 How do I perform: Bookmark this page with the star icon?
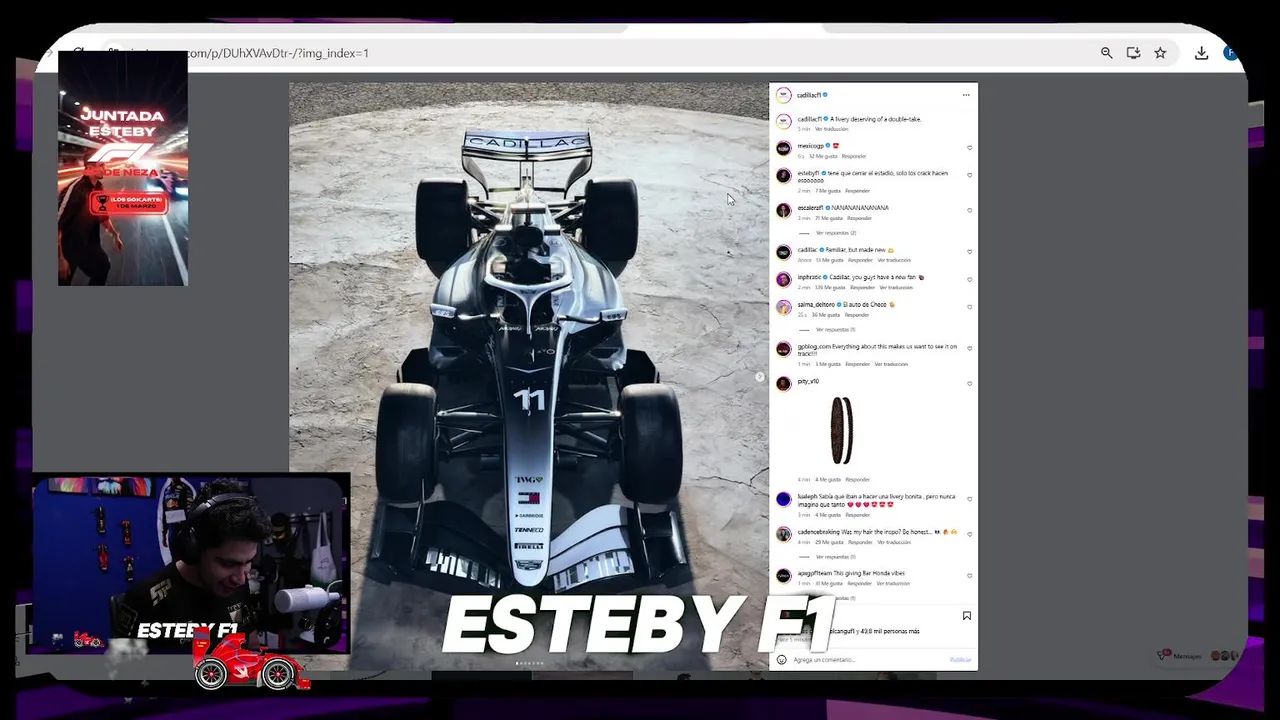[1160, 53]
